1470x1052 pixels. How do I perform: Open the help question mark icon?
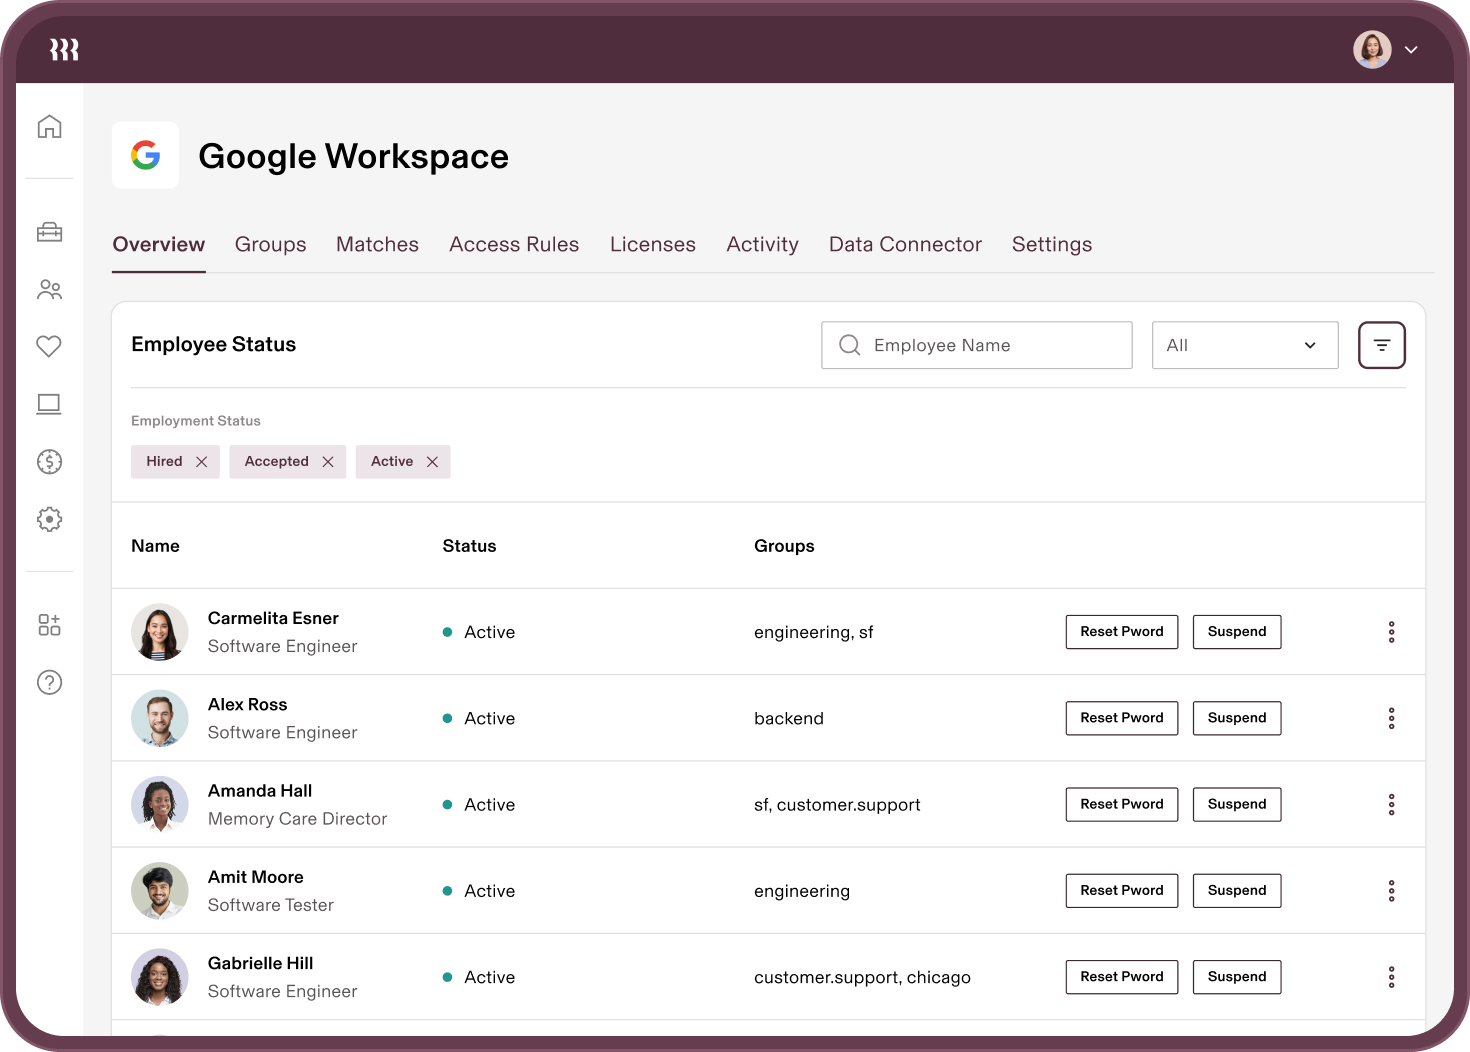click(49, 682)
